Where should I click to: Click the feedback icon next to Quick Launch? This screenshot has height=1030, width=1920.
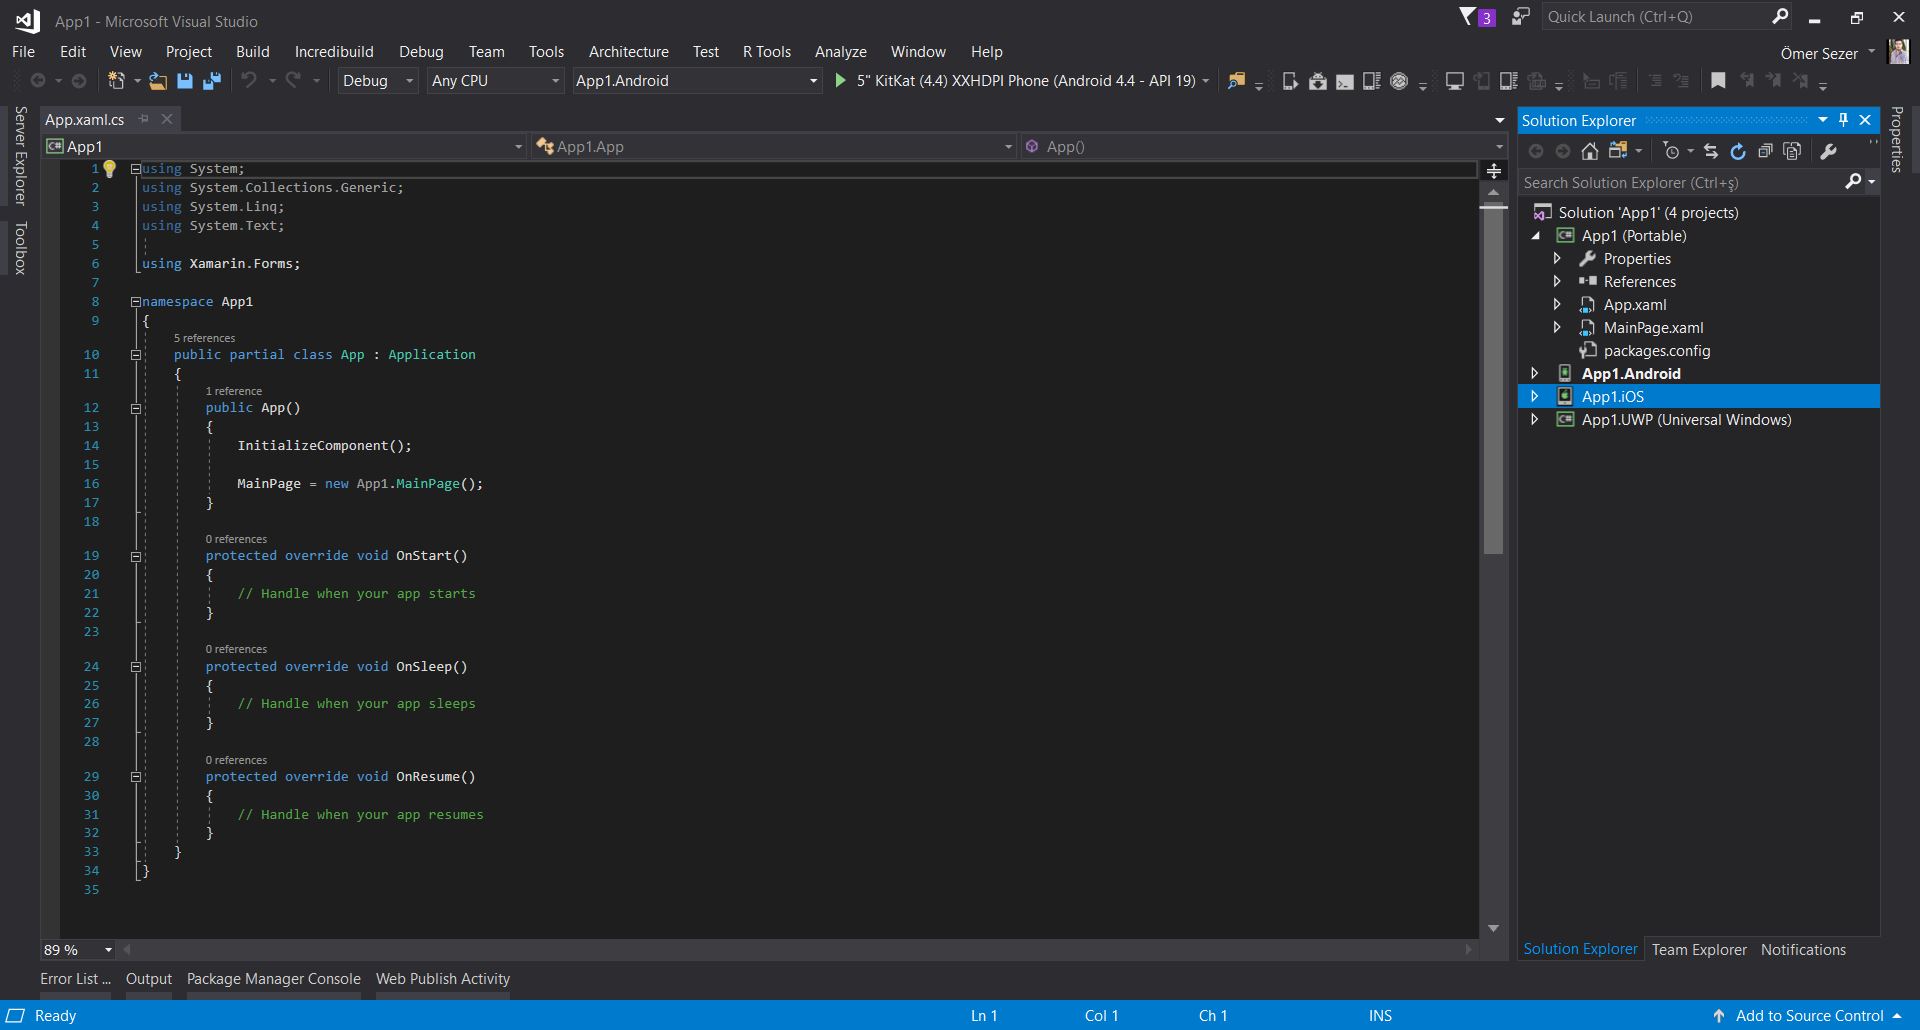1520,17
